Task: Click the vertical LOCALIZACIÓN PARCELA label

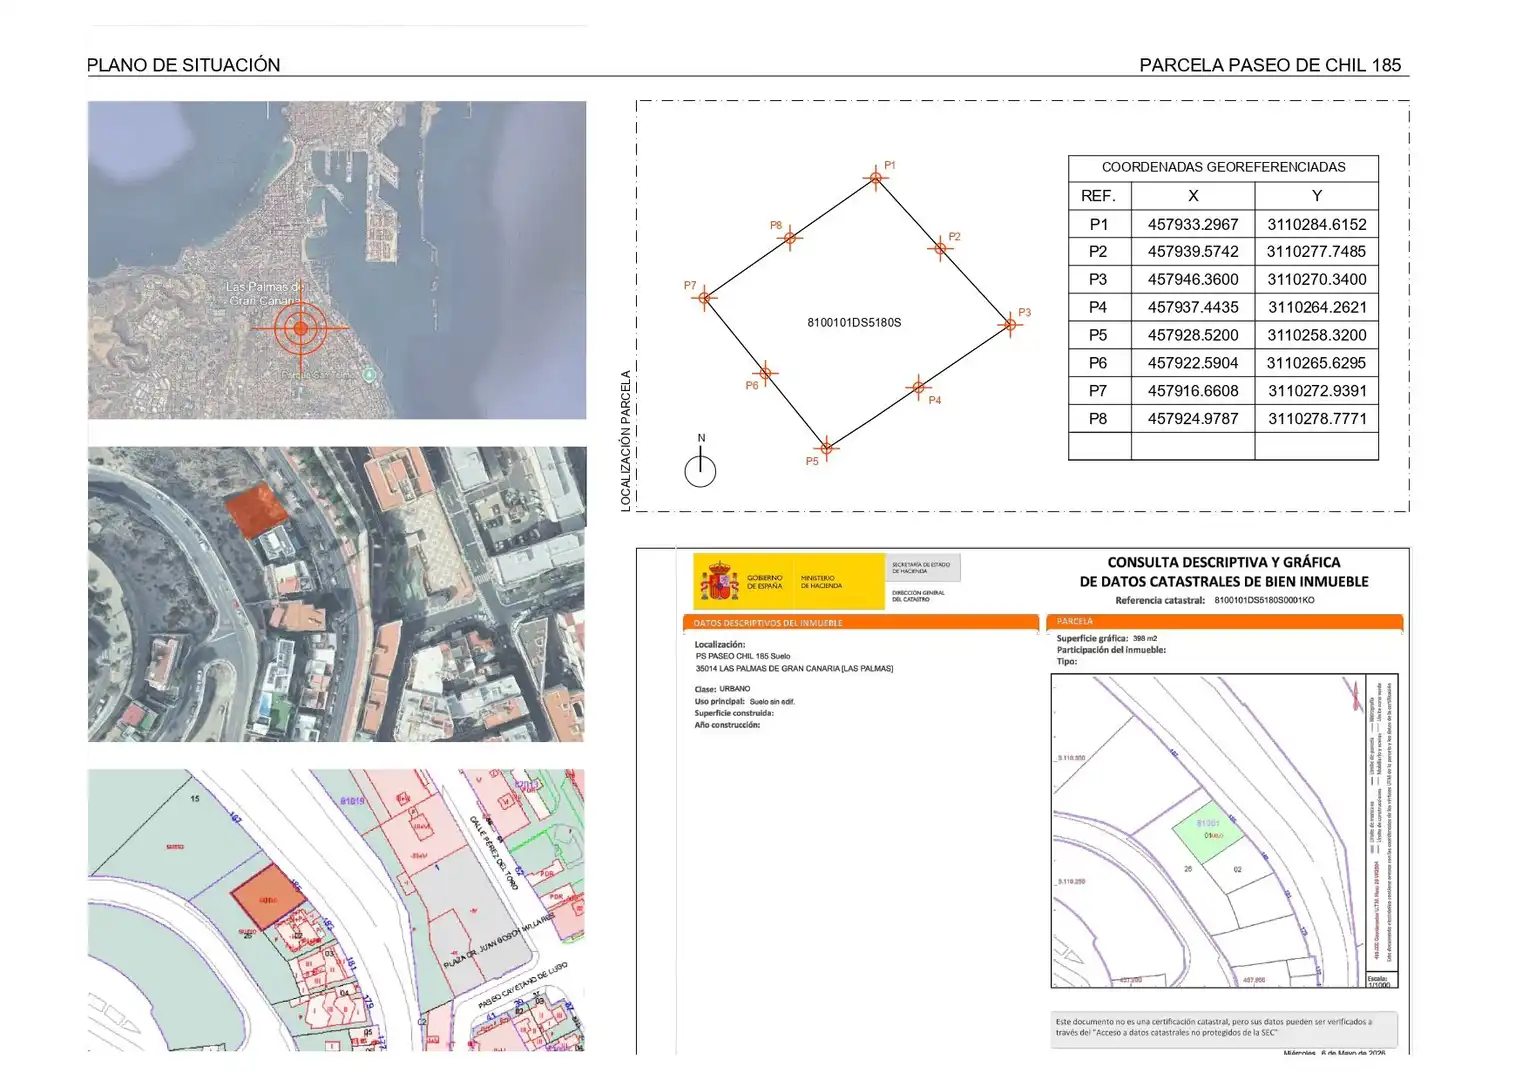Action: pyautogui.click(x=626, y=441)
